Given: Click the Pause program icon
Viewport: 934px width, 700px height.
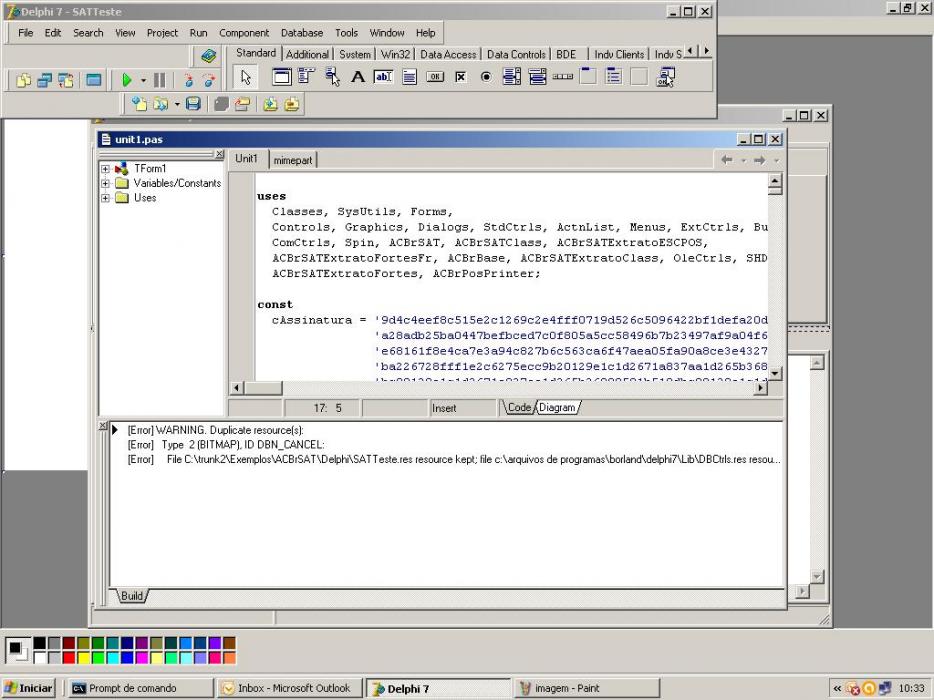Looking at the screenshot, I should (160, 80).
